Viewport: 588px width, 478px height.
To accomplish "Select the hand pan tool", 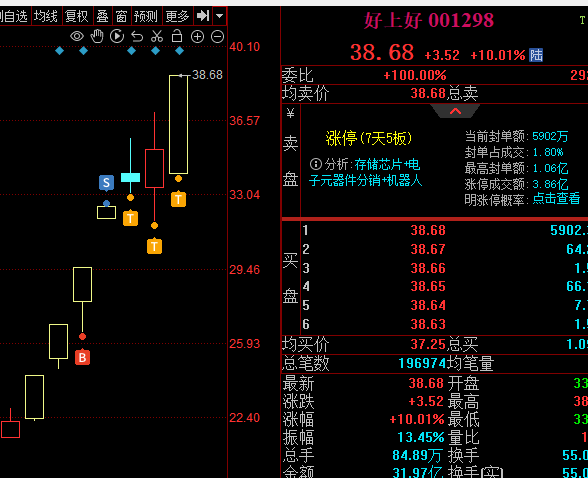I will pos(97,36).
